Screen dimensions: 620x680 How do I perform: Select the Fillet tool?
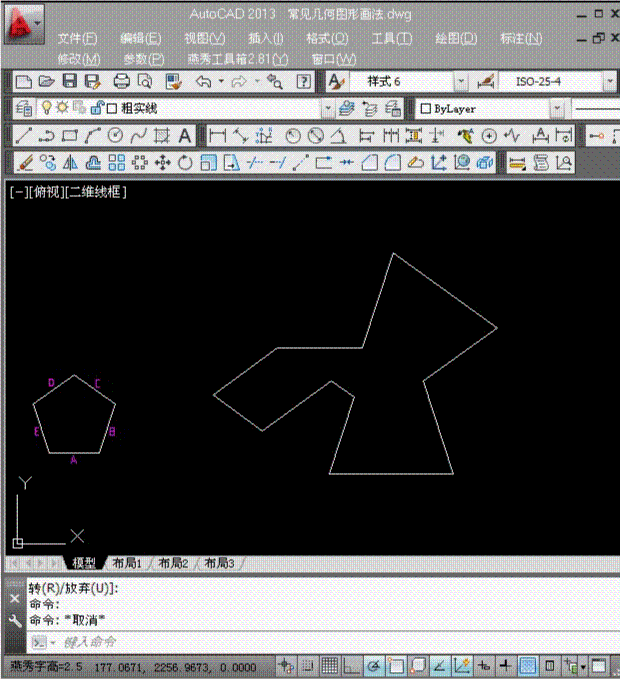click(x=392, y=163)
